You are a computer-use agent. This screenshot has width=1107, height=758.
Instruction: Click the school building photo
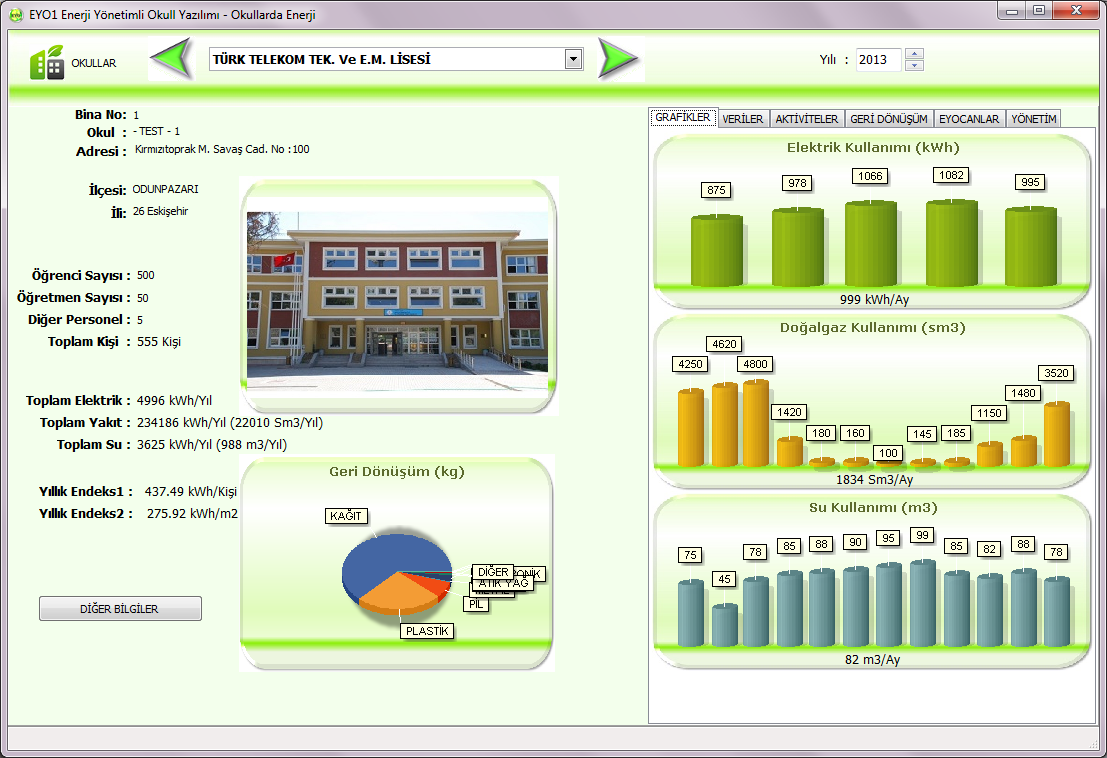point(397,293)
